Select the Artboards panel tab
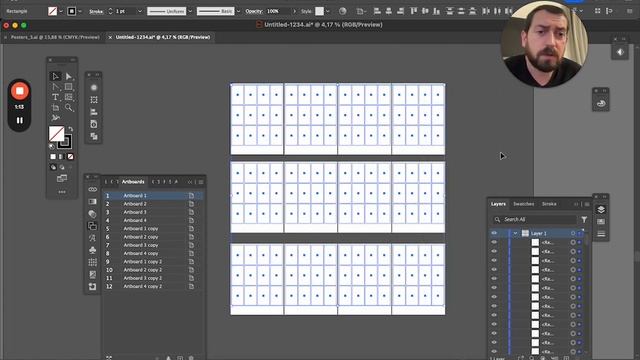Viewport: 640px width, 360px height. 133,182
